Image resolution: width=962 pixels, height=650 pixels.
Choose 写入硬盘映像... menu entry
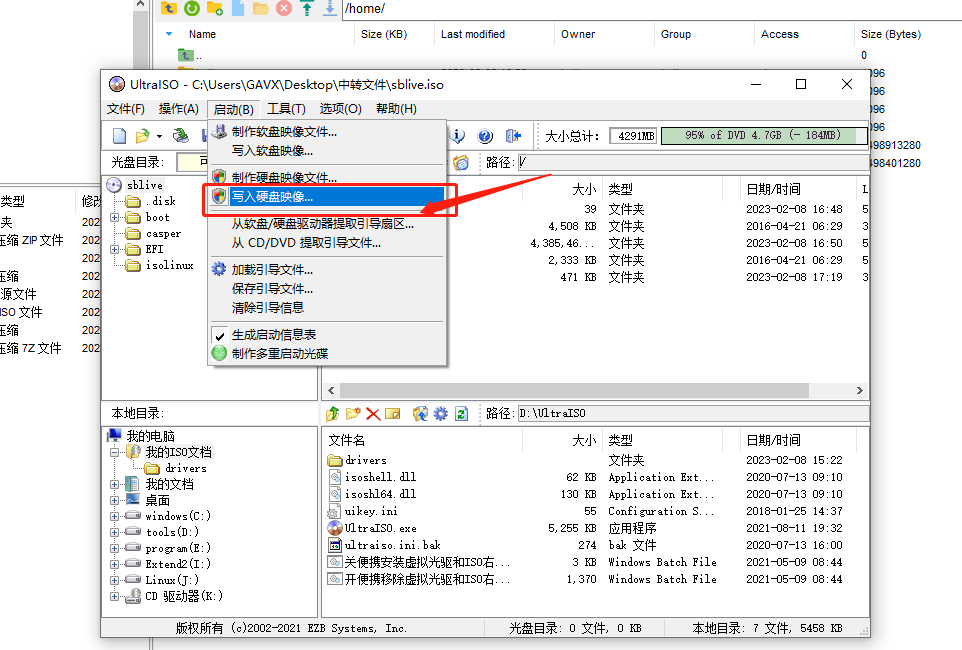tap(327, 197)
